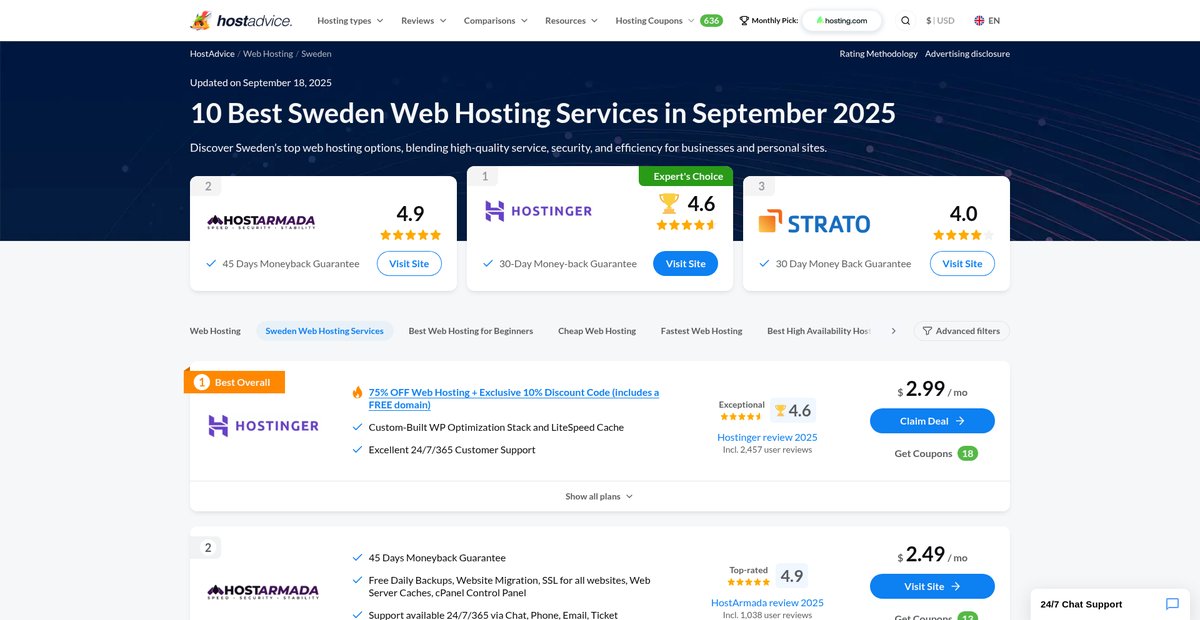Click the five-star rating under HostArmada 4.9

tap(410, 235)
